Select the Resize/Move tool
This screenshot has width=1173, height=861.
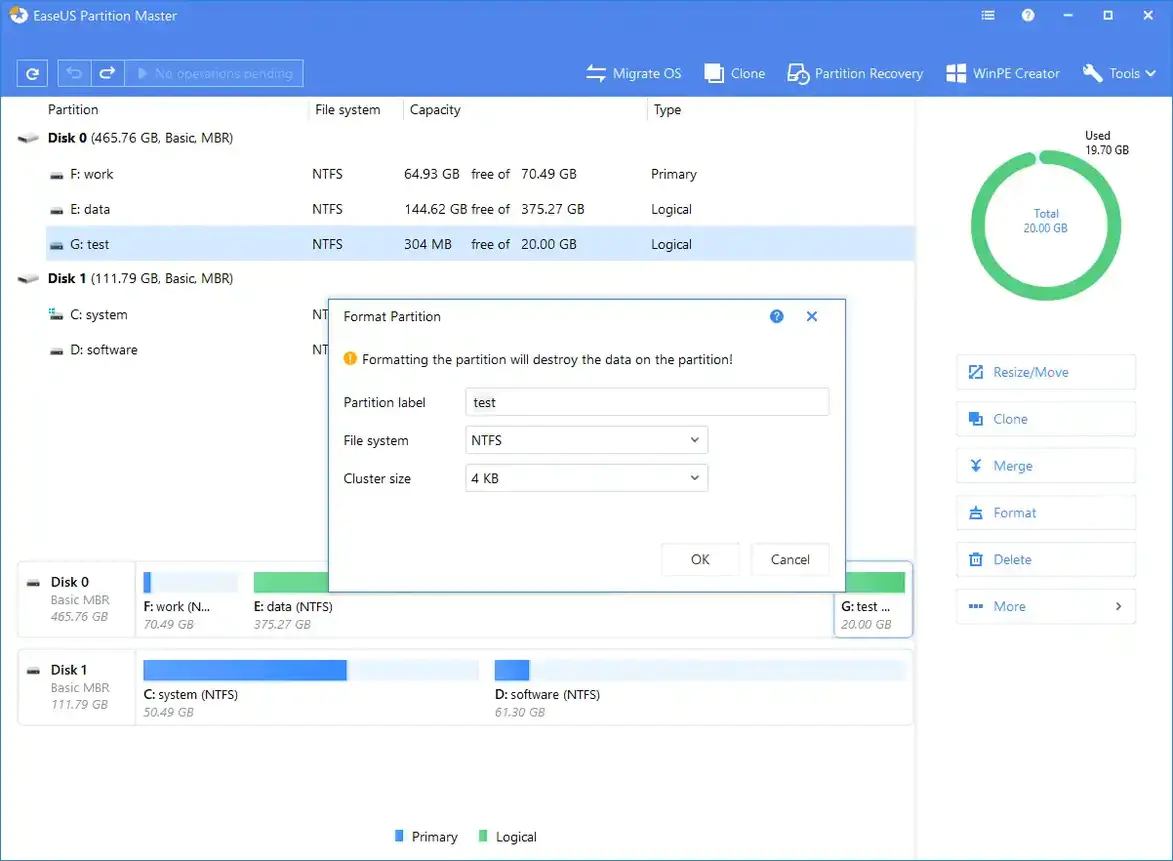point(1045,371)
